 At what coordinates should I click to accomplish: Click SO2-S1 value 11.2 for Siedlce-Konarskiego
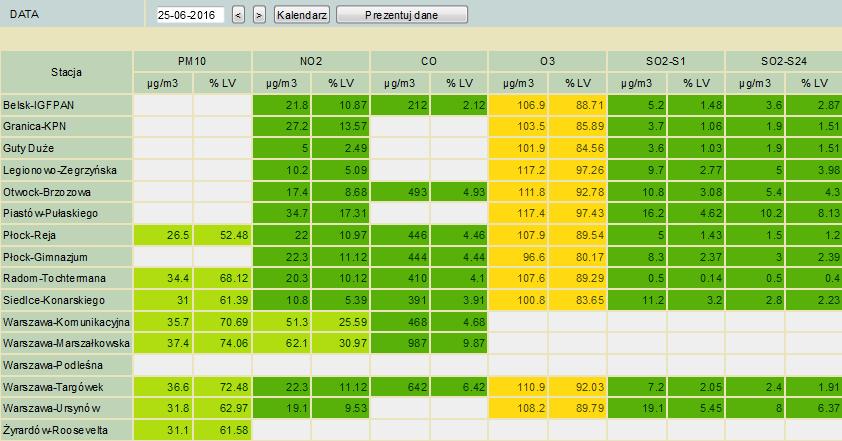point(636,300)
